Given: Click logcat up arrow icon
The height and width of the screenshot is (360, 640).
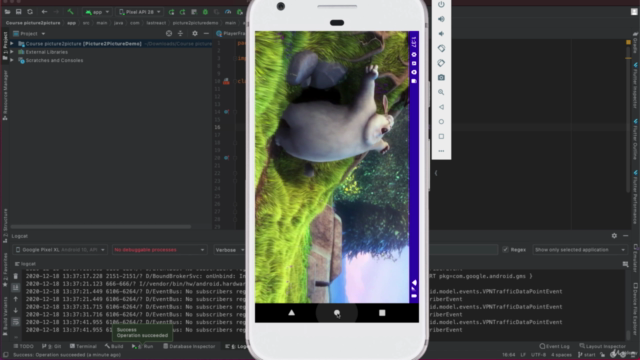Looking at the screenshot, I should point(16,299).
